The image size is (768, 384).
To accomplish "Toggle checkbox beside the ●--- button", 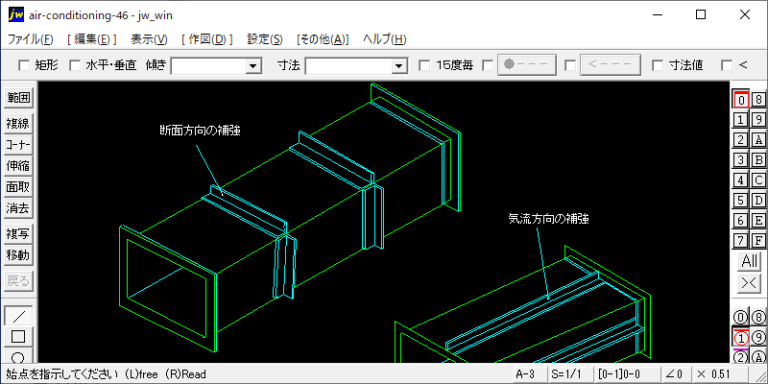I will (488, 65).
